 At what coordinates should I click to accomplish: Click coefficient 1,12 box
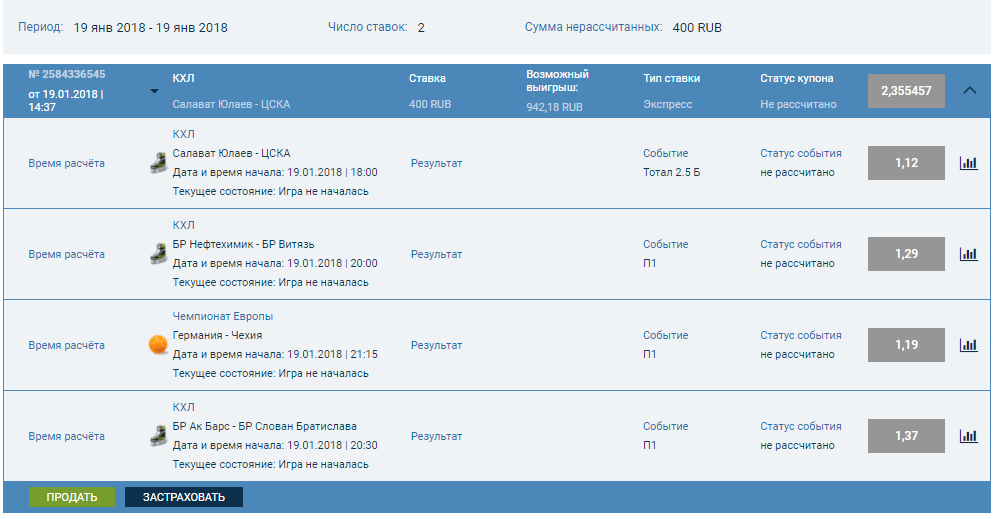906,163
